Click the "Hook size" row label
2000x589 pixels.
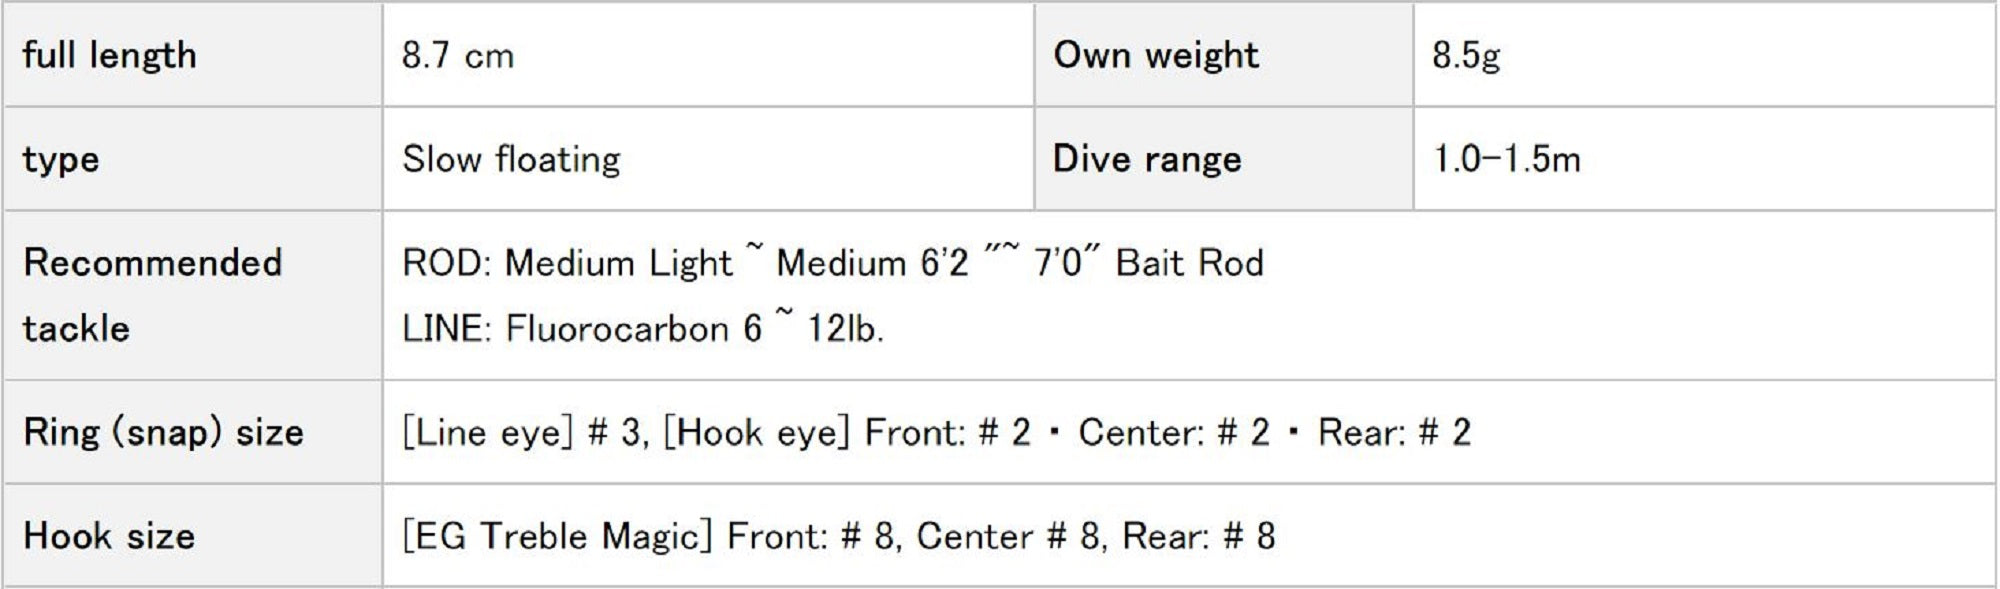tap(109, 536)
